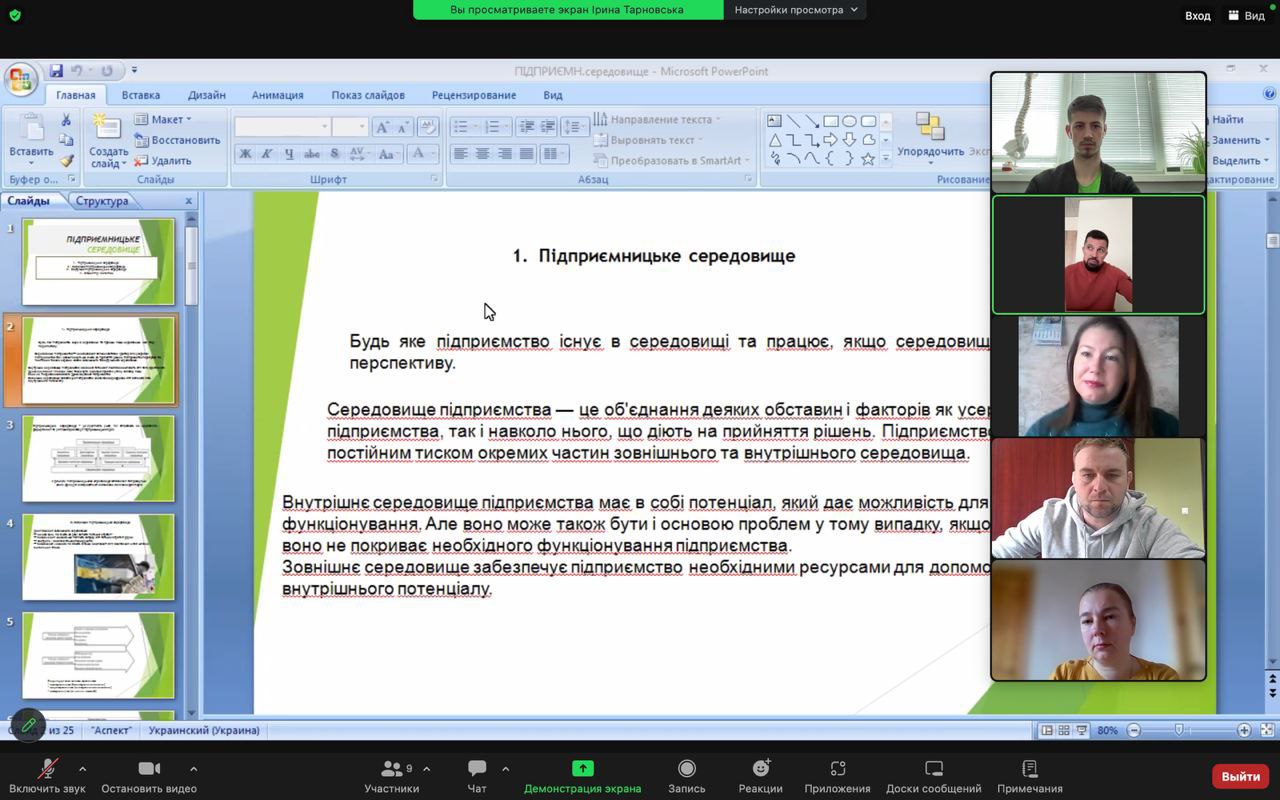Open the Вставка ribbon tab

pos(141,95)
